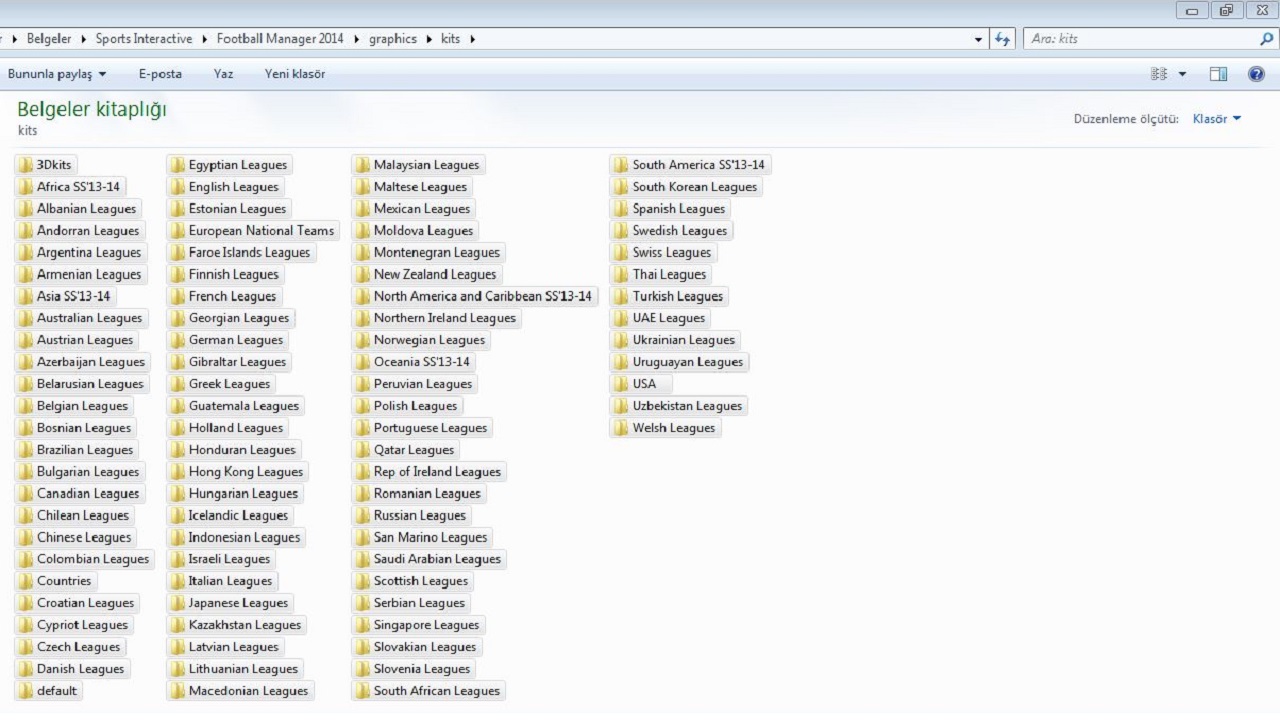Select the folder name 'Mexican Leagues'

click(x=422, y=209)
